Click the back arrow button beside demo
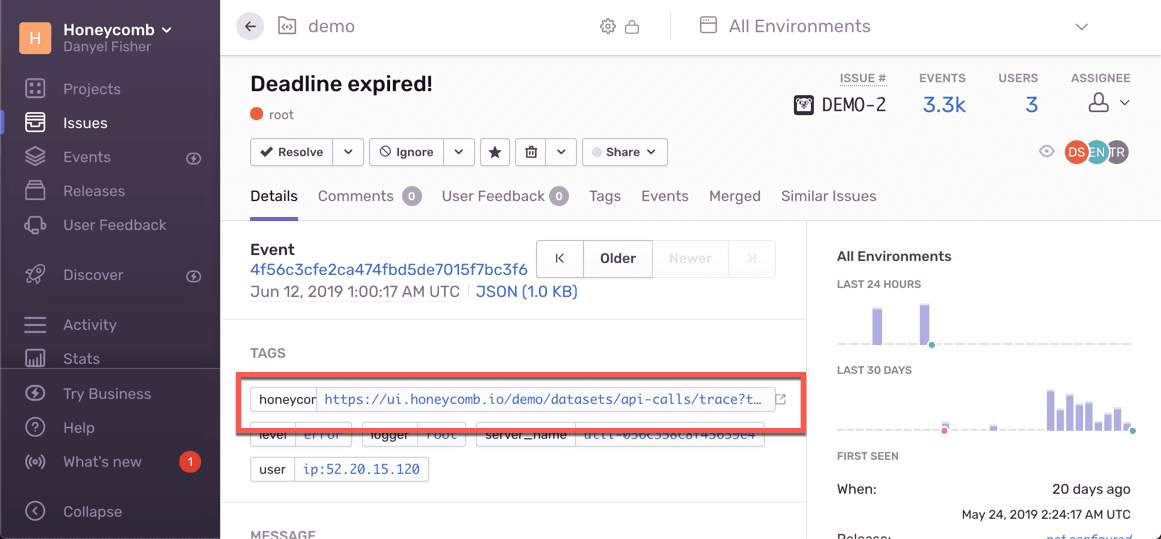Screen dimensions: 1161x539 pyautogui.click(x=250, y=27)
